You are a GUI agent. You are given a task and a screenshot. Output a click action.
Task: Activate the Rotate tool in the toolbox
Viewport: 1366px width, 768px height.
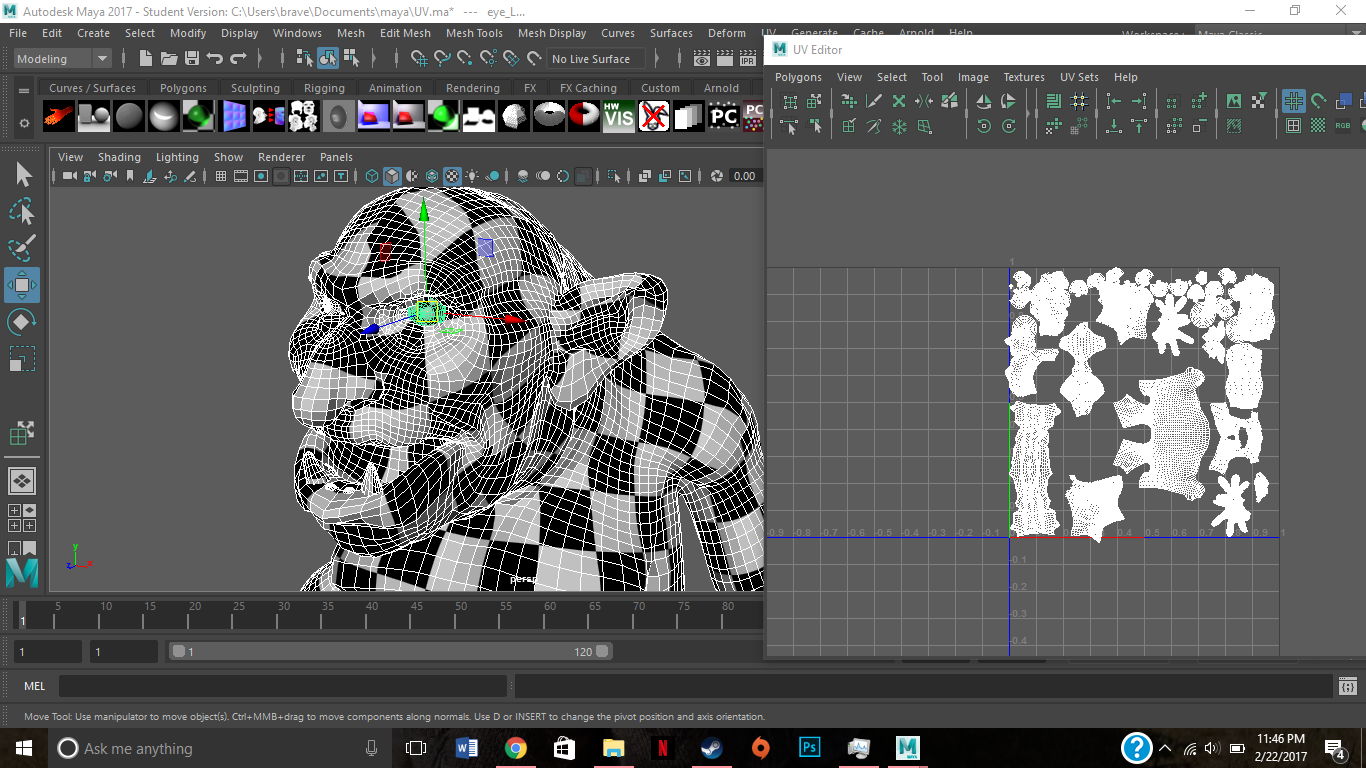21,321
